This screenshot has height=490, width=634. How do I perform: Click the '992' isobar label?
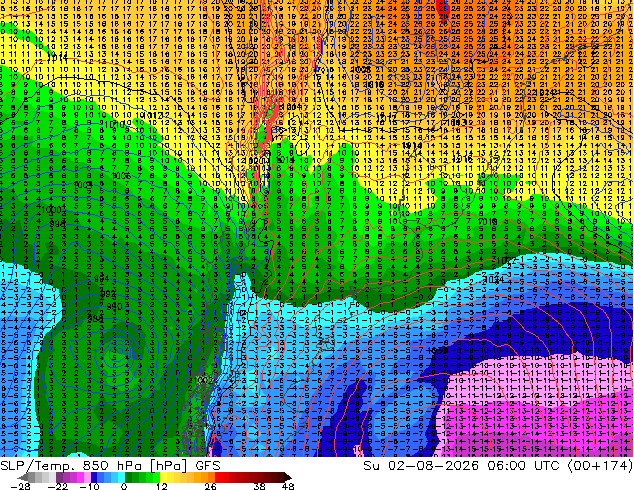coord(108,294)
